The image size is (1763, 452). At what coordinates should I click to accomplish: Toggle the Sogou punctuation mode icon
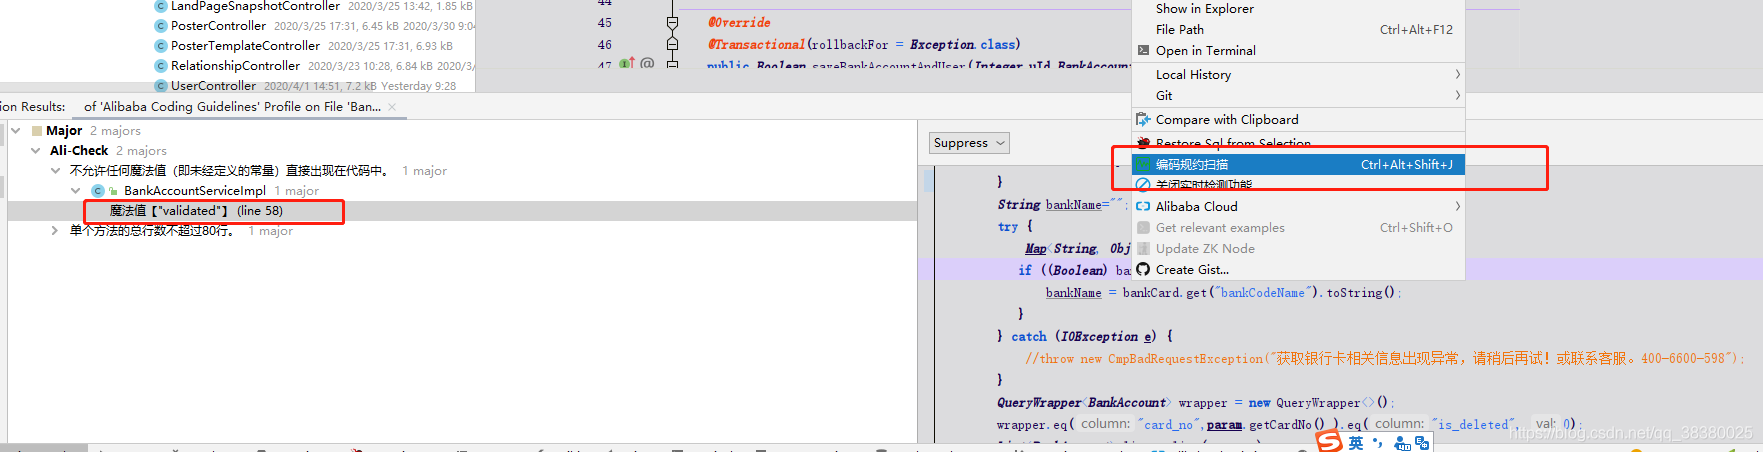(1378, 442)
